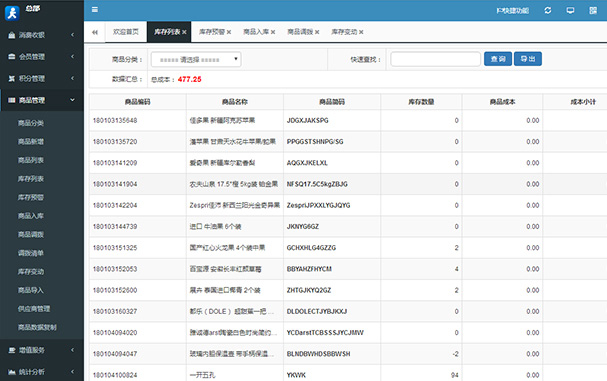The image size is (607, 381).
Task: Close the 库存预警 tab
Action: [x=229, y=32]
